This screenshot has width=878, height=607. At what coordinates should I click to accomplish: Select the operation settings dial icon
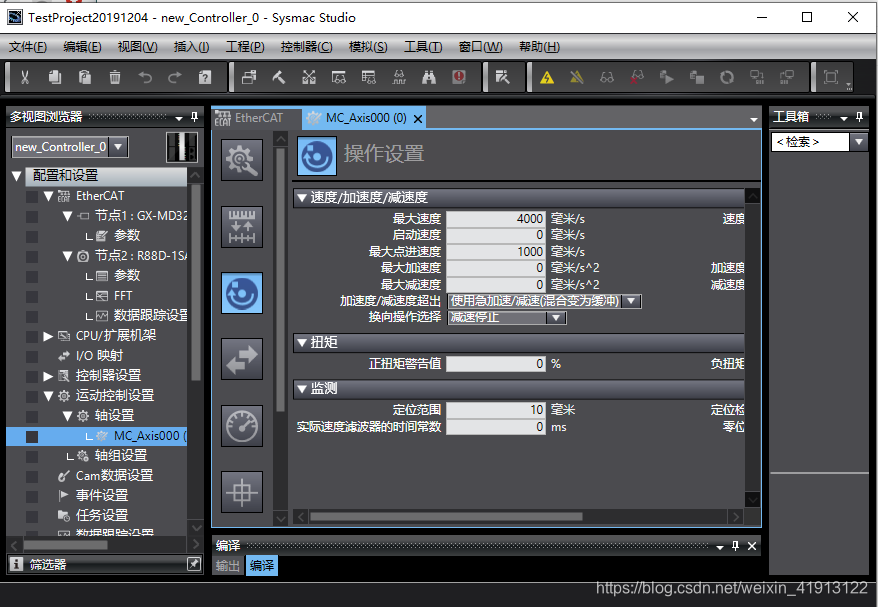coord(242,293)
